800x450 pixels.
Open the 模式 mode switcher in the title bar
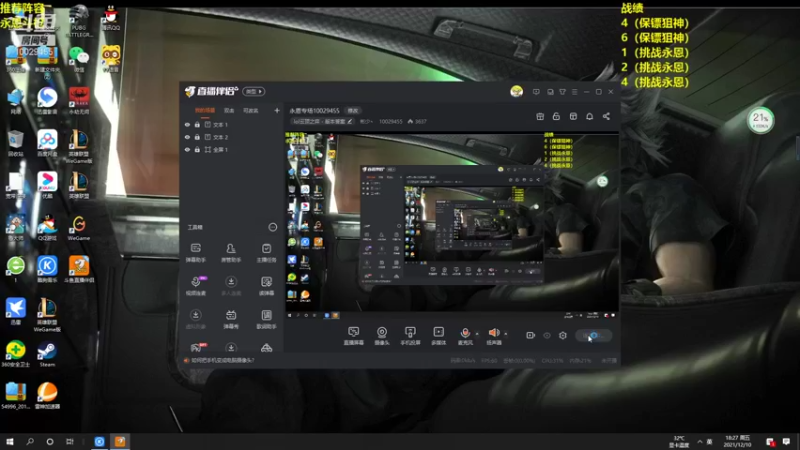click(x=254, y=91)
